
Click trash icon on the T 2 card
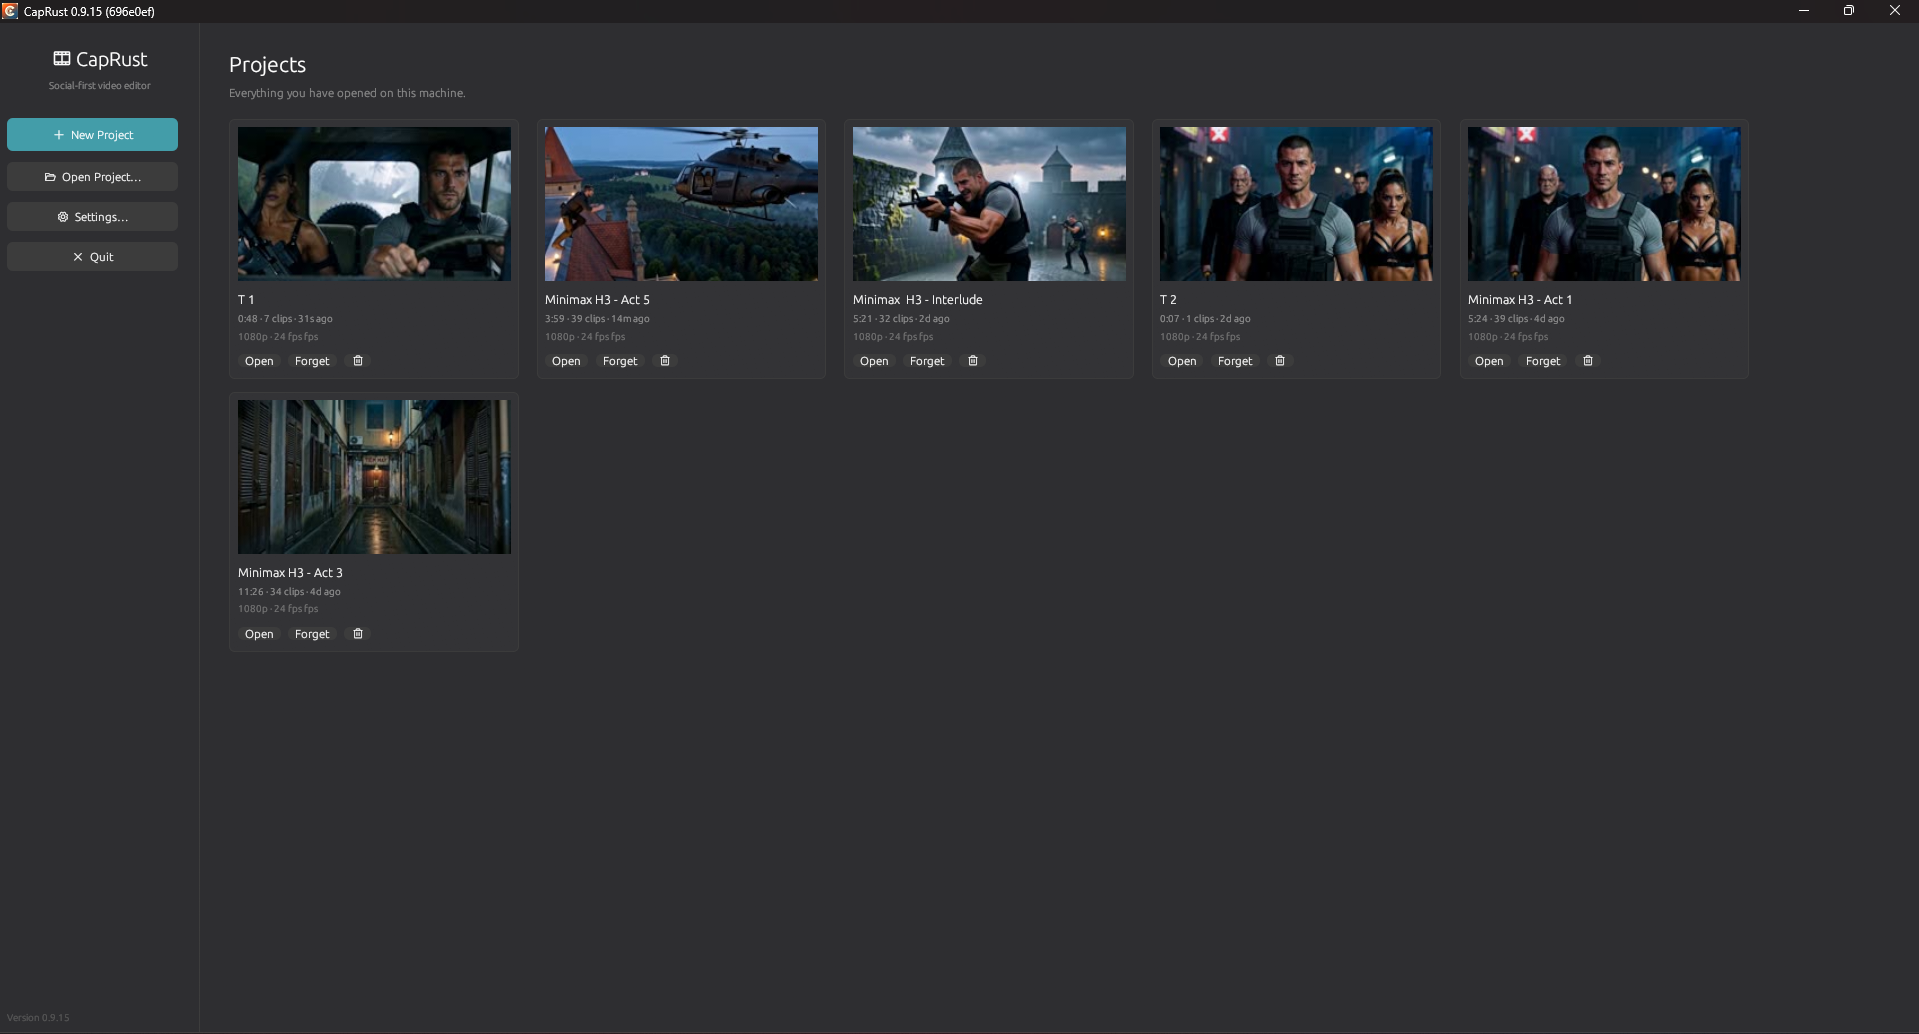tap(1280, 361)
